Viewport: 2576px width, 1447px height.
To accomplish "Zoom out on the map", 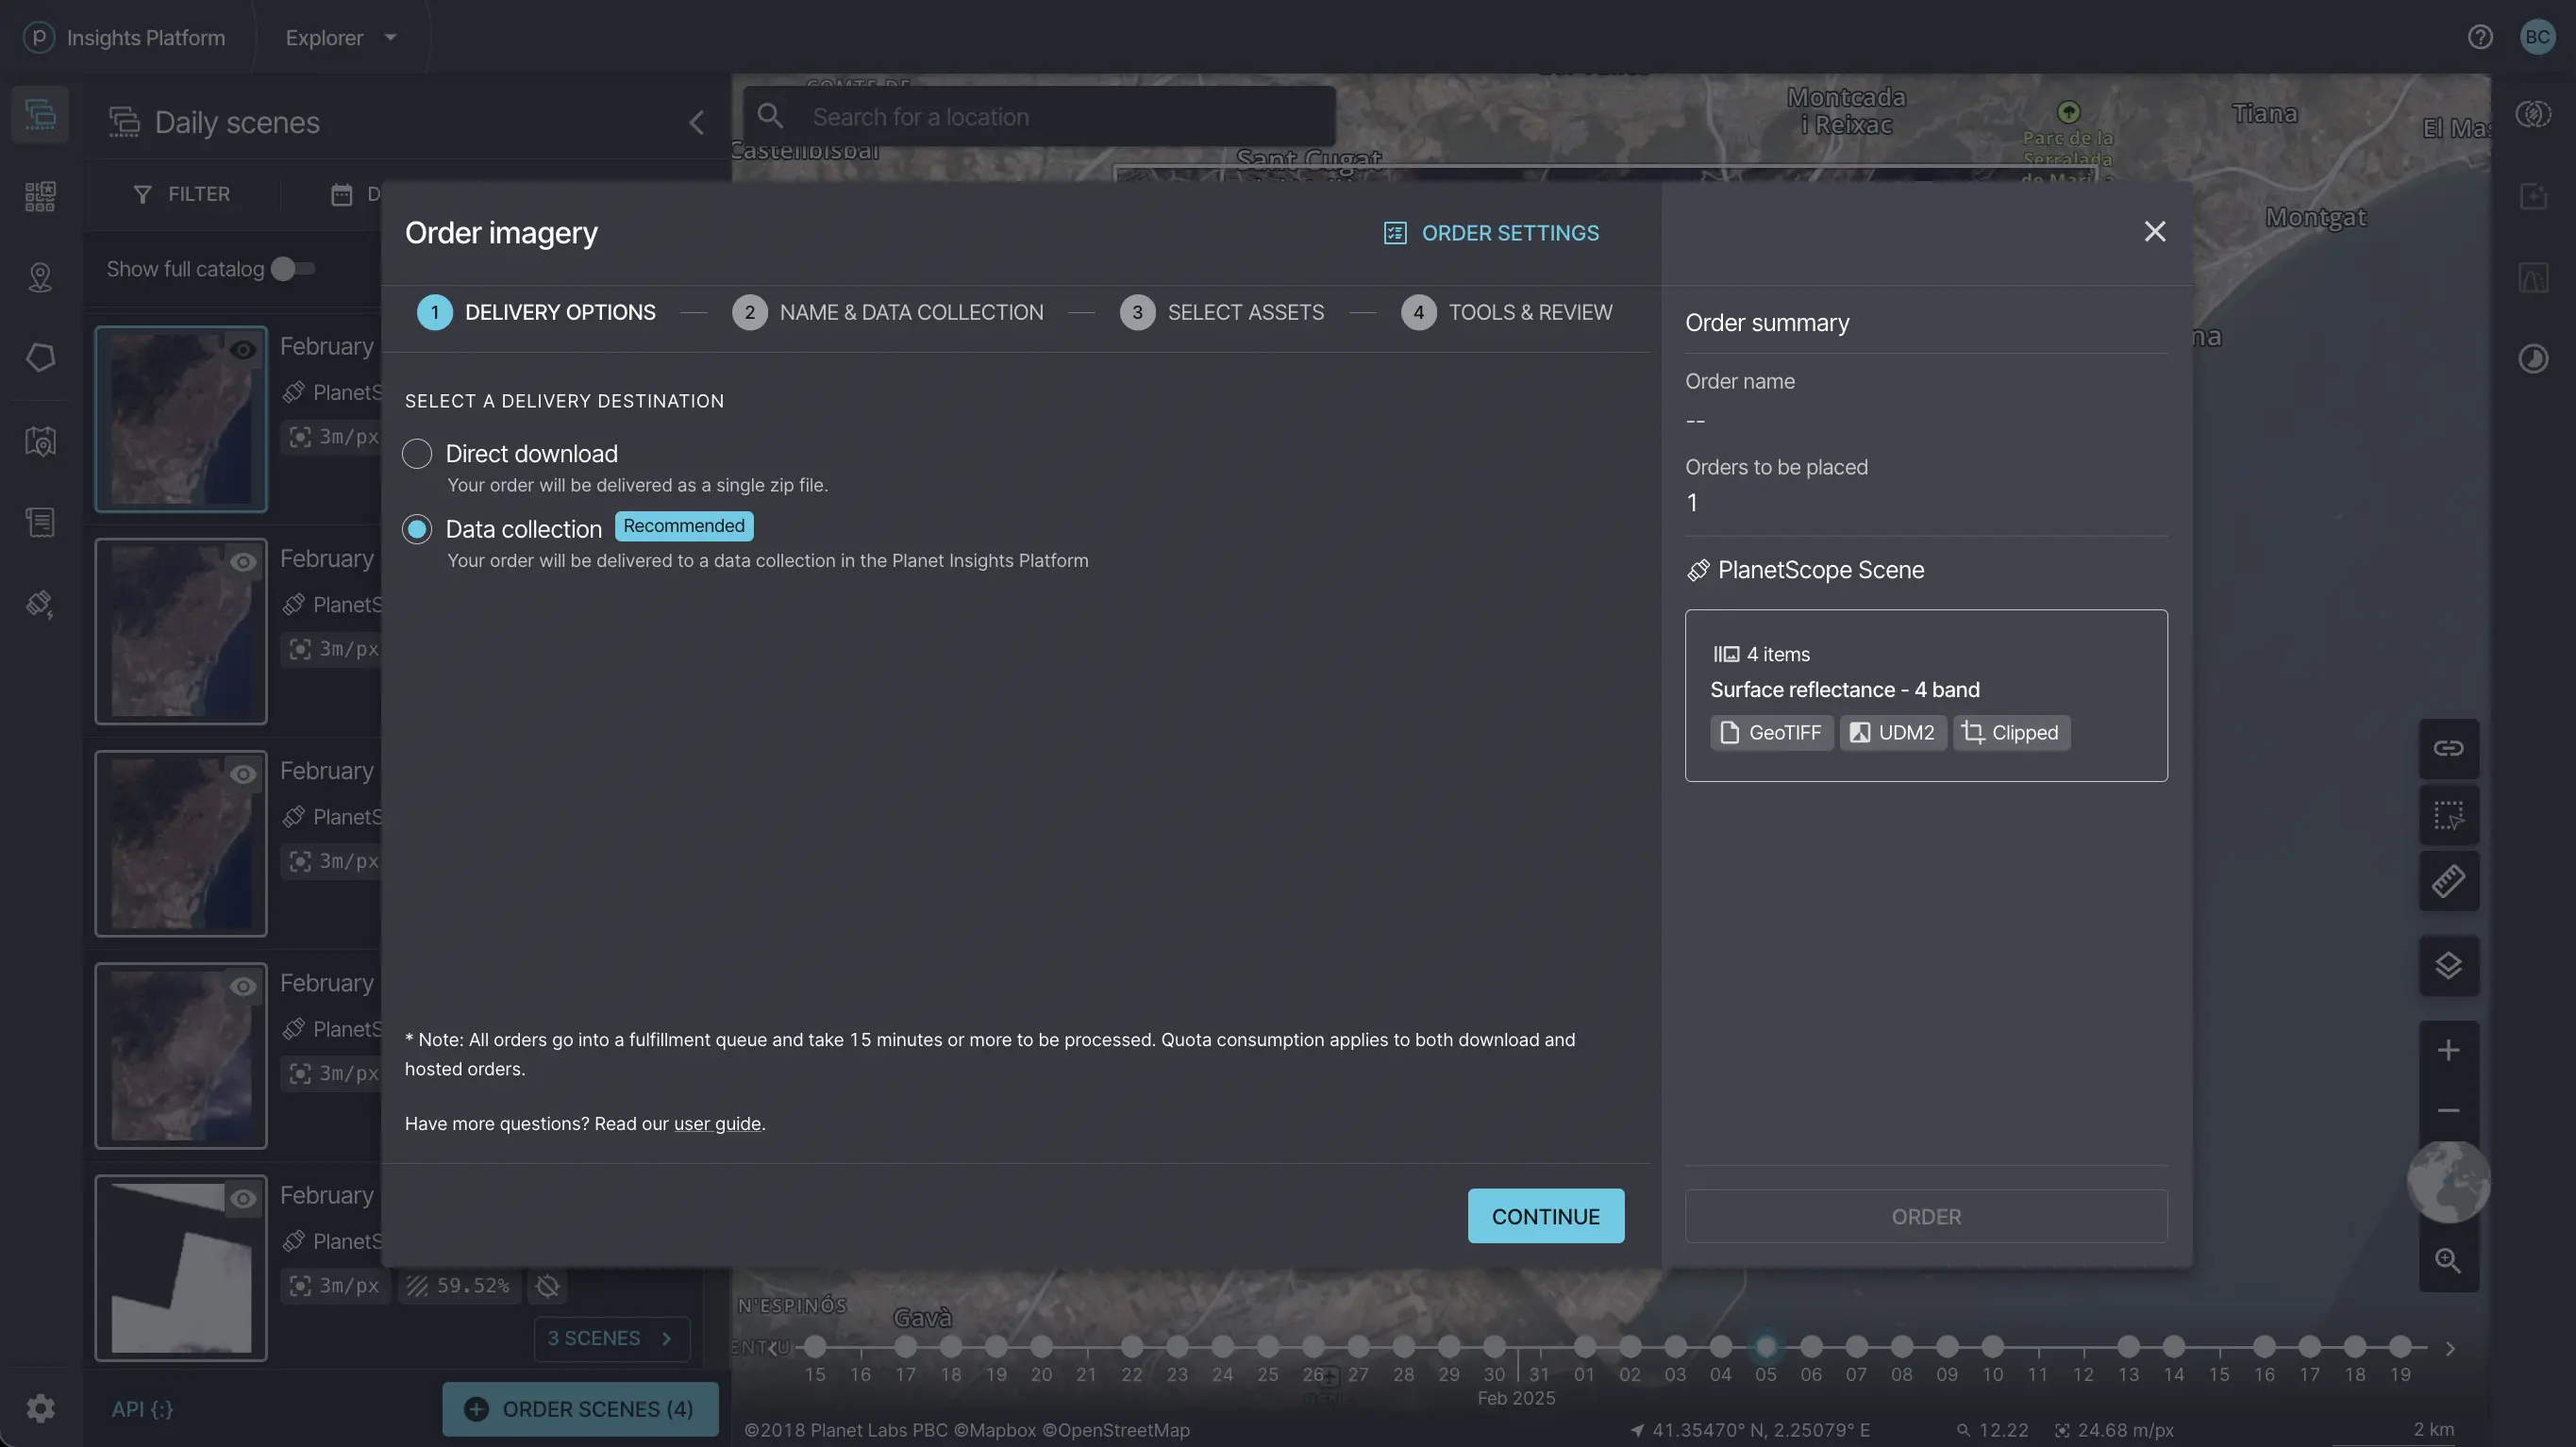I will 2448,1111.
